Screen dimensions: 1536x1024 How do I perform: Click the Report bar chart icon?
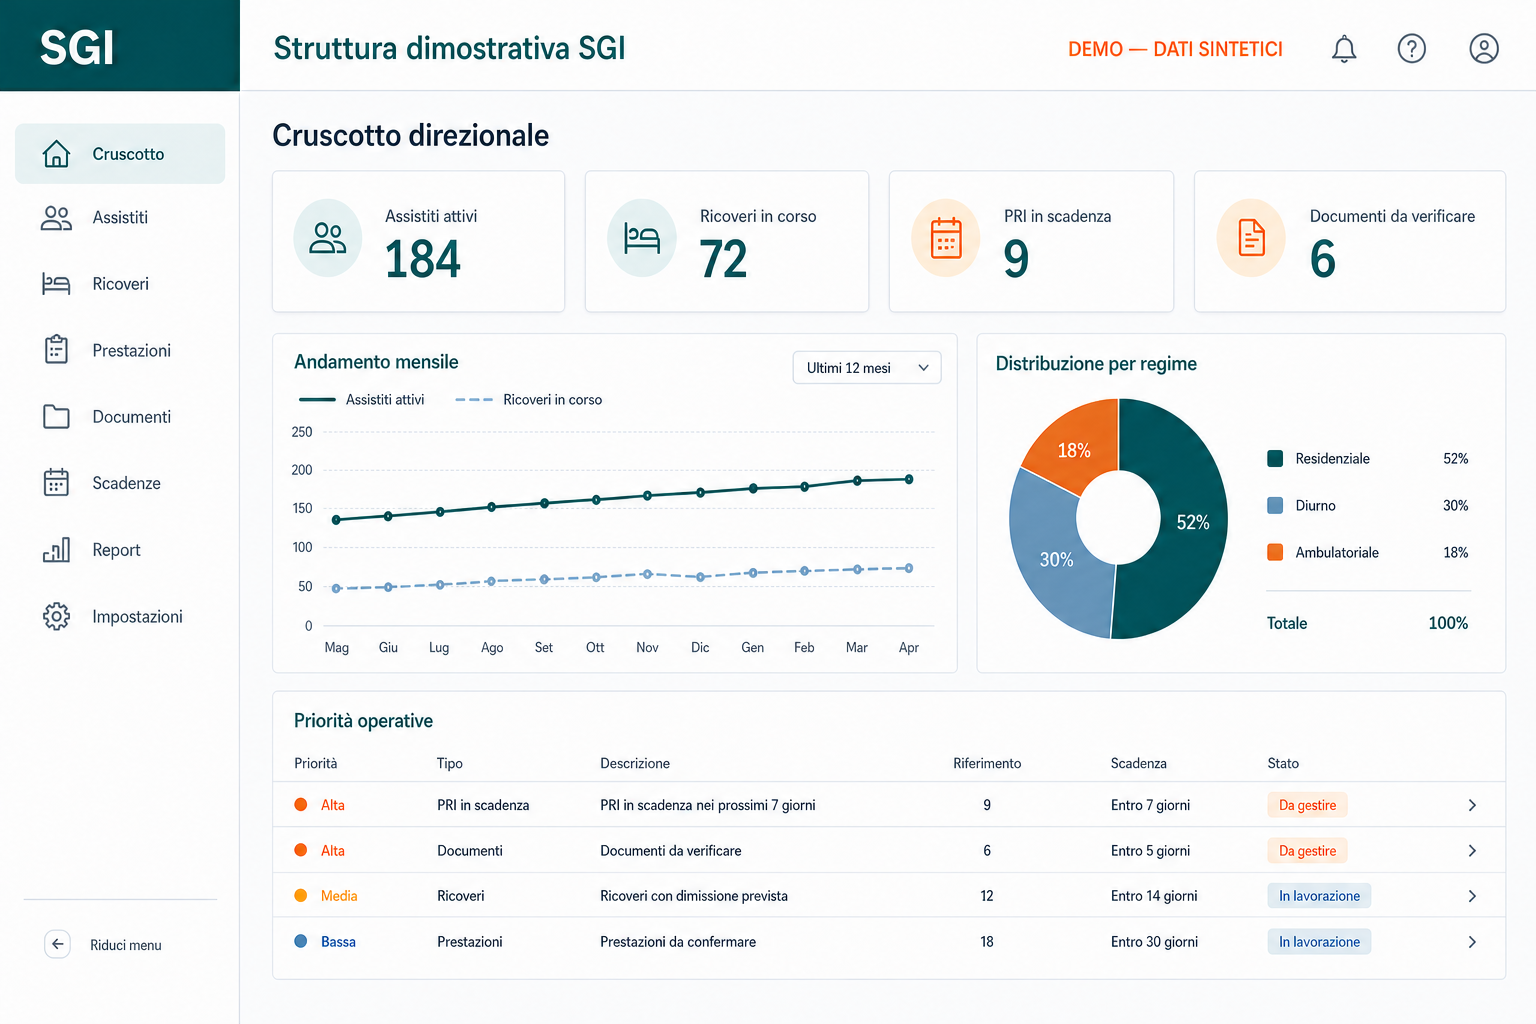tap(56, 550)
